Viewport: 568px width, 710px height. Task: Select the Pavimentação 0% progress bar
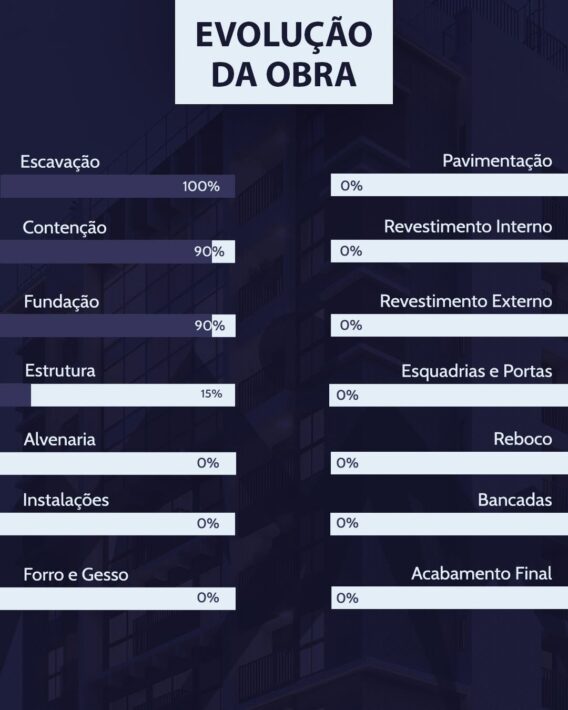click(449, 185)
